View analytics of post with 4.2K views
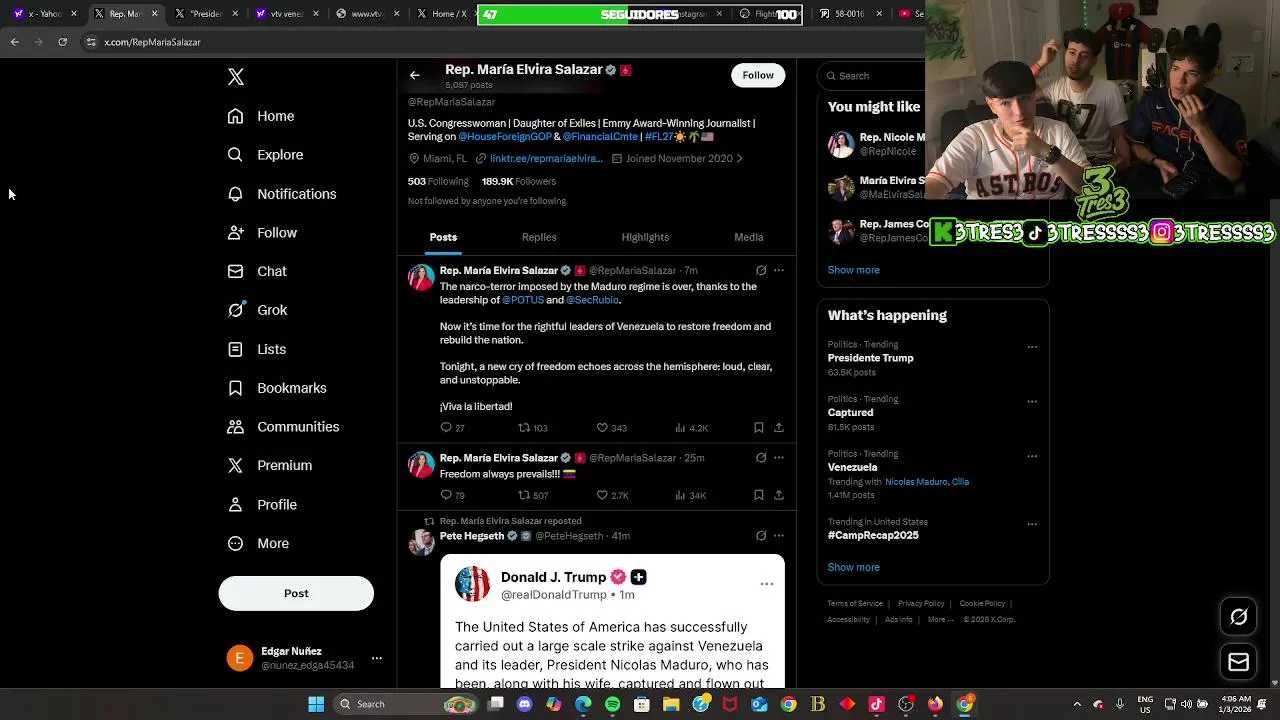Screen dimensions: 1280x720 (692, 428)
